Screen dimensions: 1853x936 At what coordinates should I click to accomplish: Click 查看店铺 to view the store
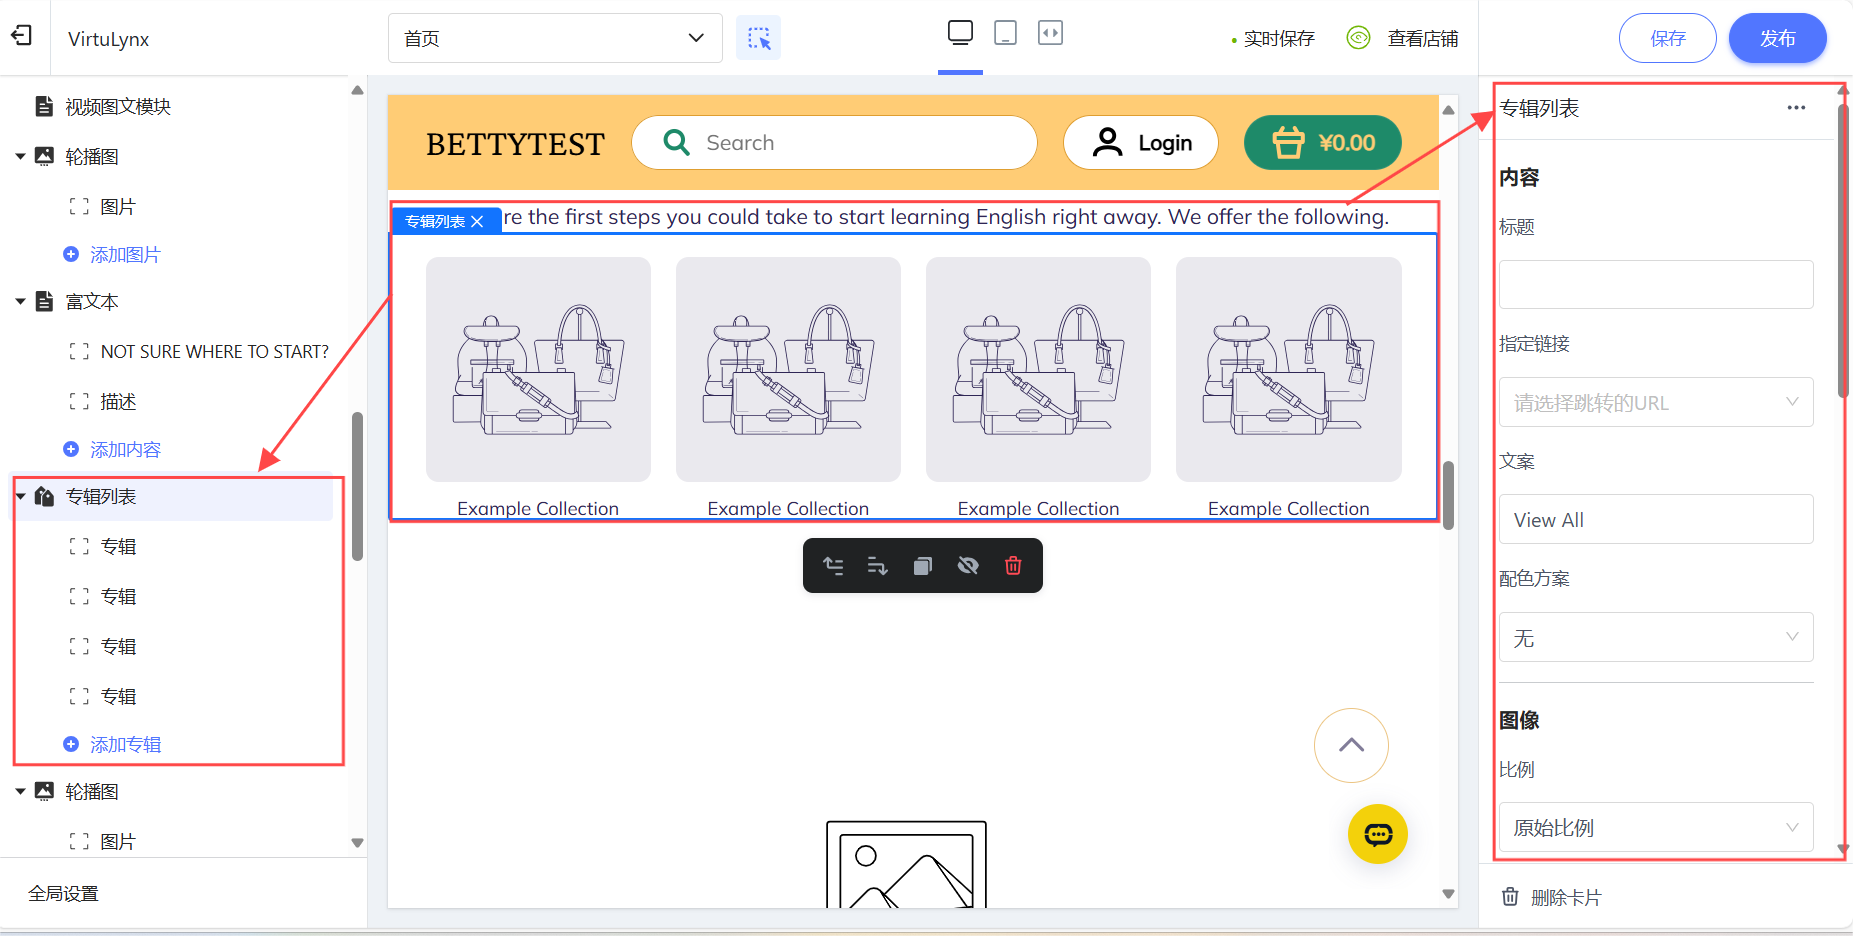[x=1422, y=39]
